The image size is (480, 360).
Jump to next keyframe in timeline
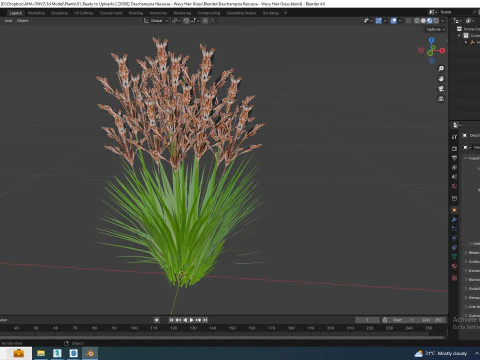pos(198,320)
